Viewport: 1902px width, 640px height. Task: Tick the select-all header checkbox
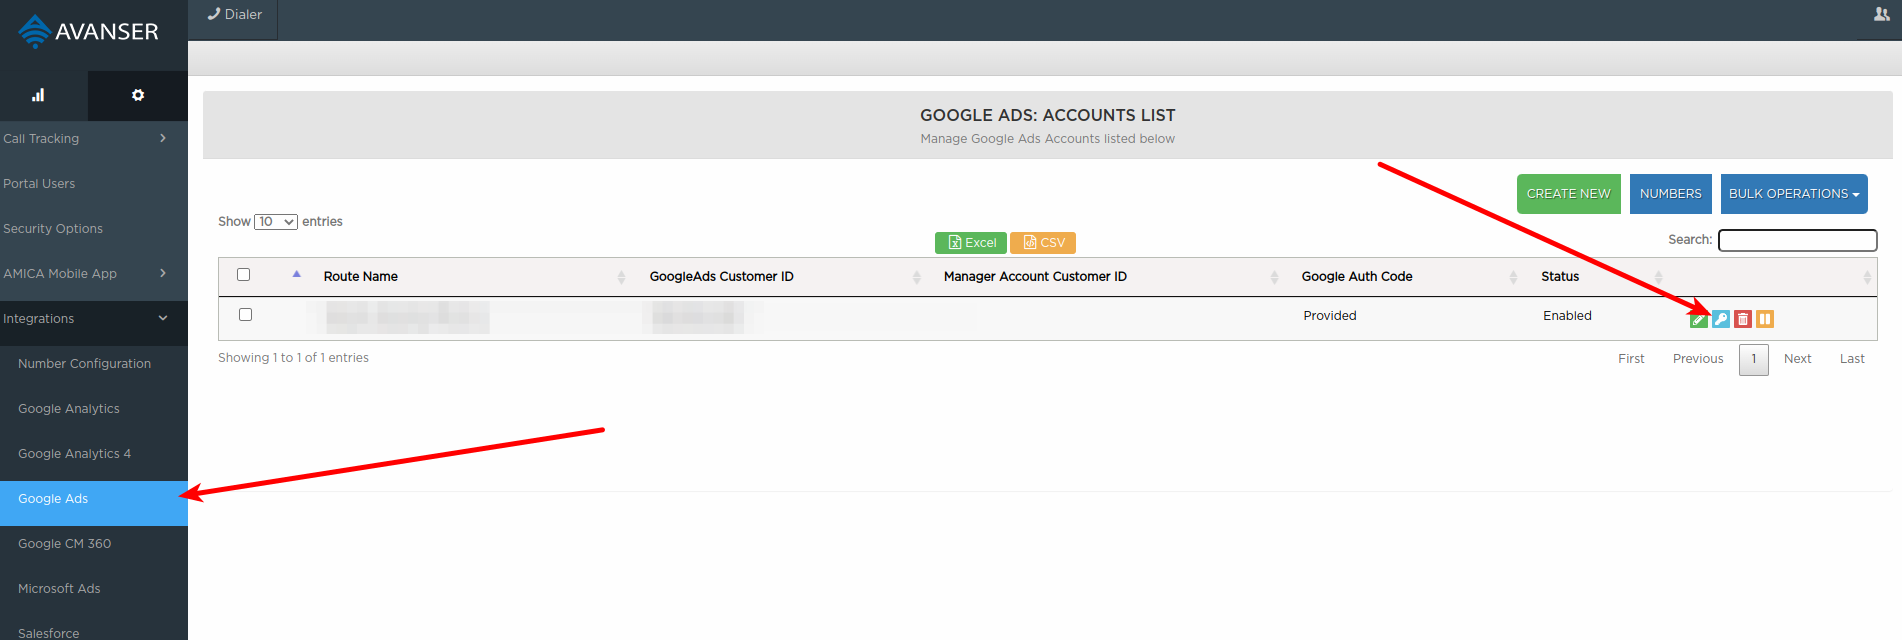point(243,274)
